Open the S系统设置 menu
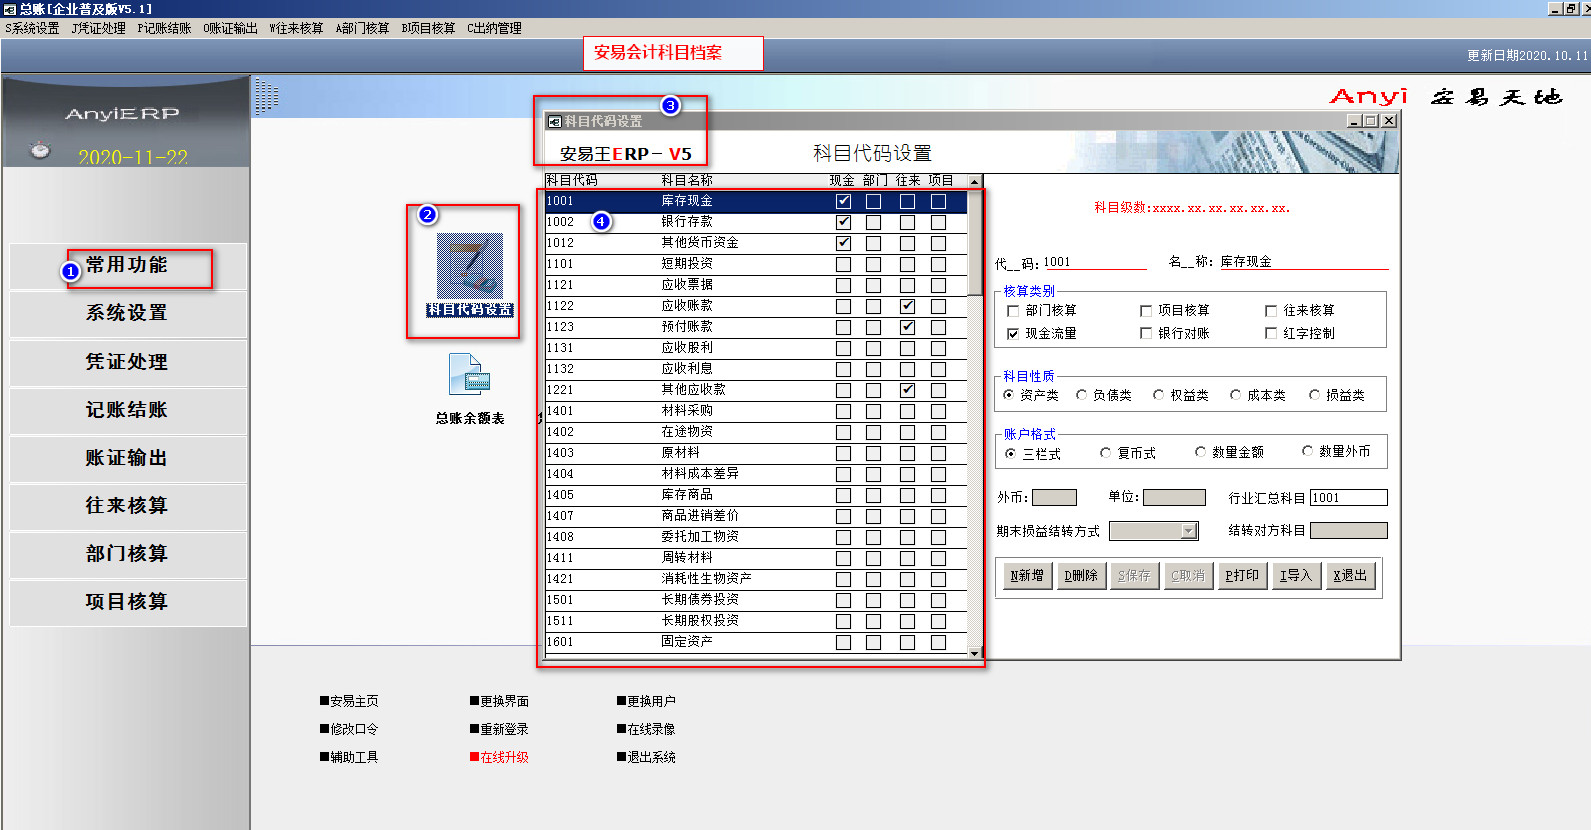 (32, 28)
